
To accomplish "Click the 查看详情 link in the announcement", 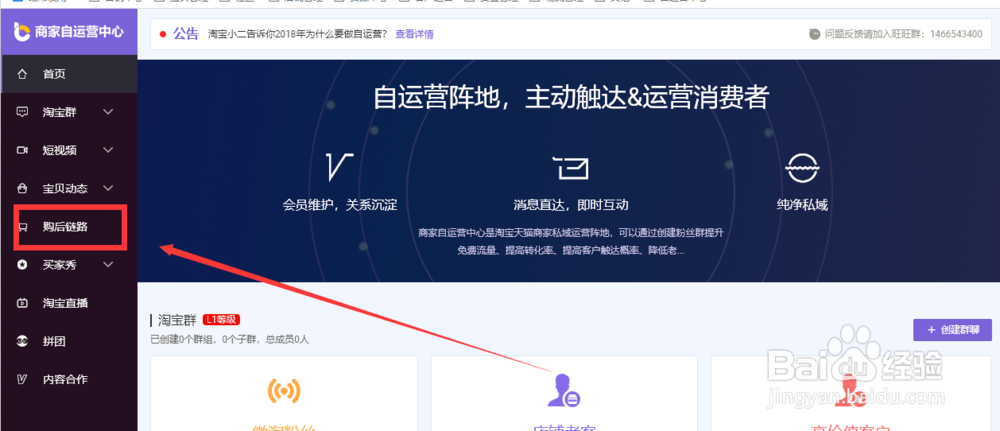I will coord(415,34).
